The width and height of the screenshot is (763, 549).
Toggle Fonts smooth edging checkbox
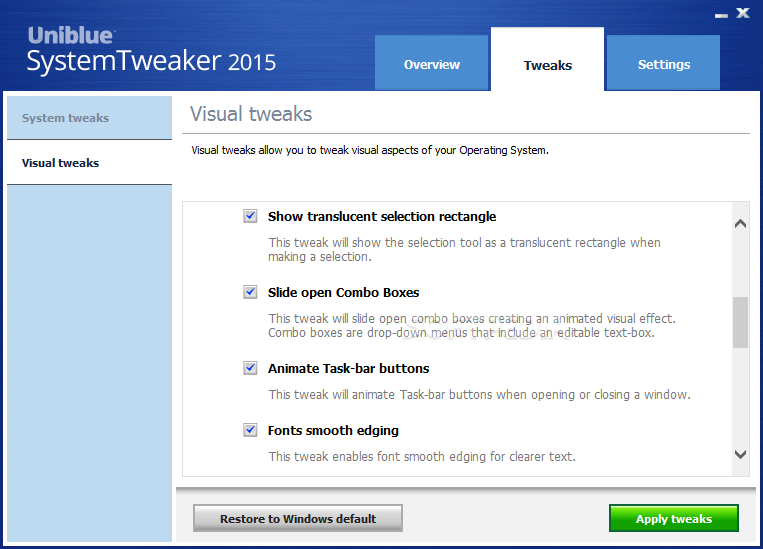[250, 430]
